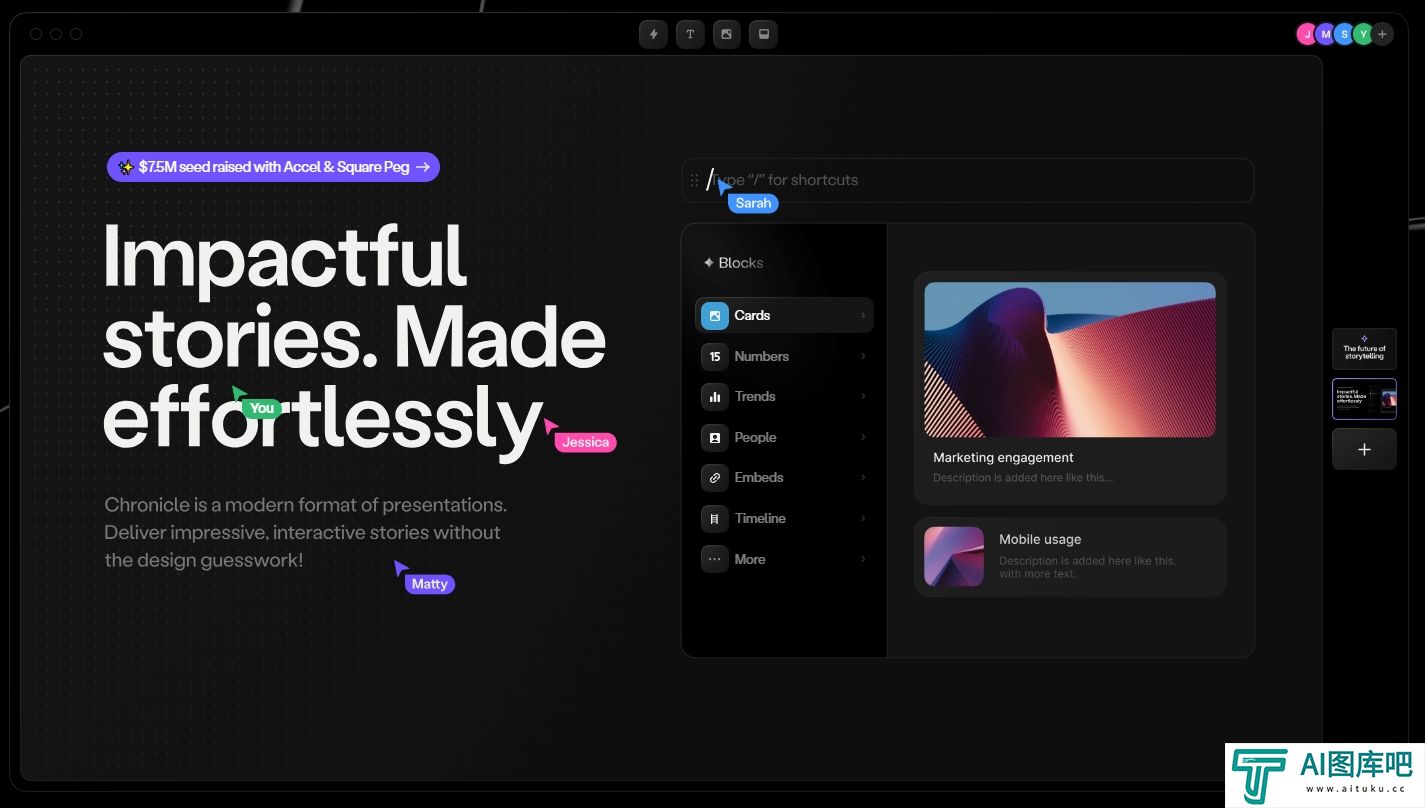1425x808 pixels.
Task: Click the layout block icon in top toolbar
Action: tap(764, 34)
